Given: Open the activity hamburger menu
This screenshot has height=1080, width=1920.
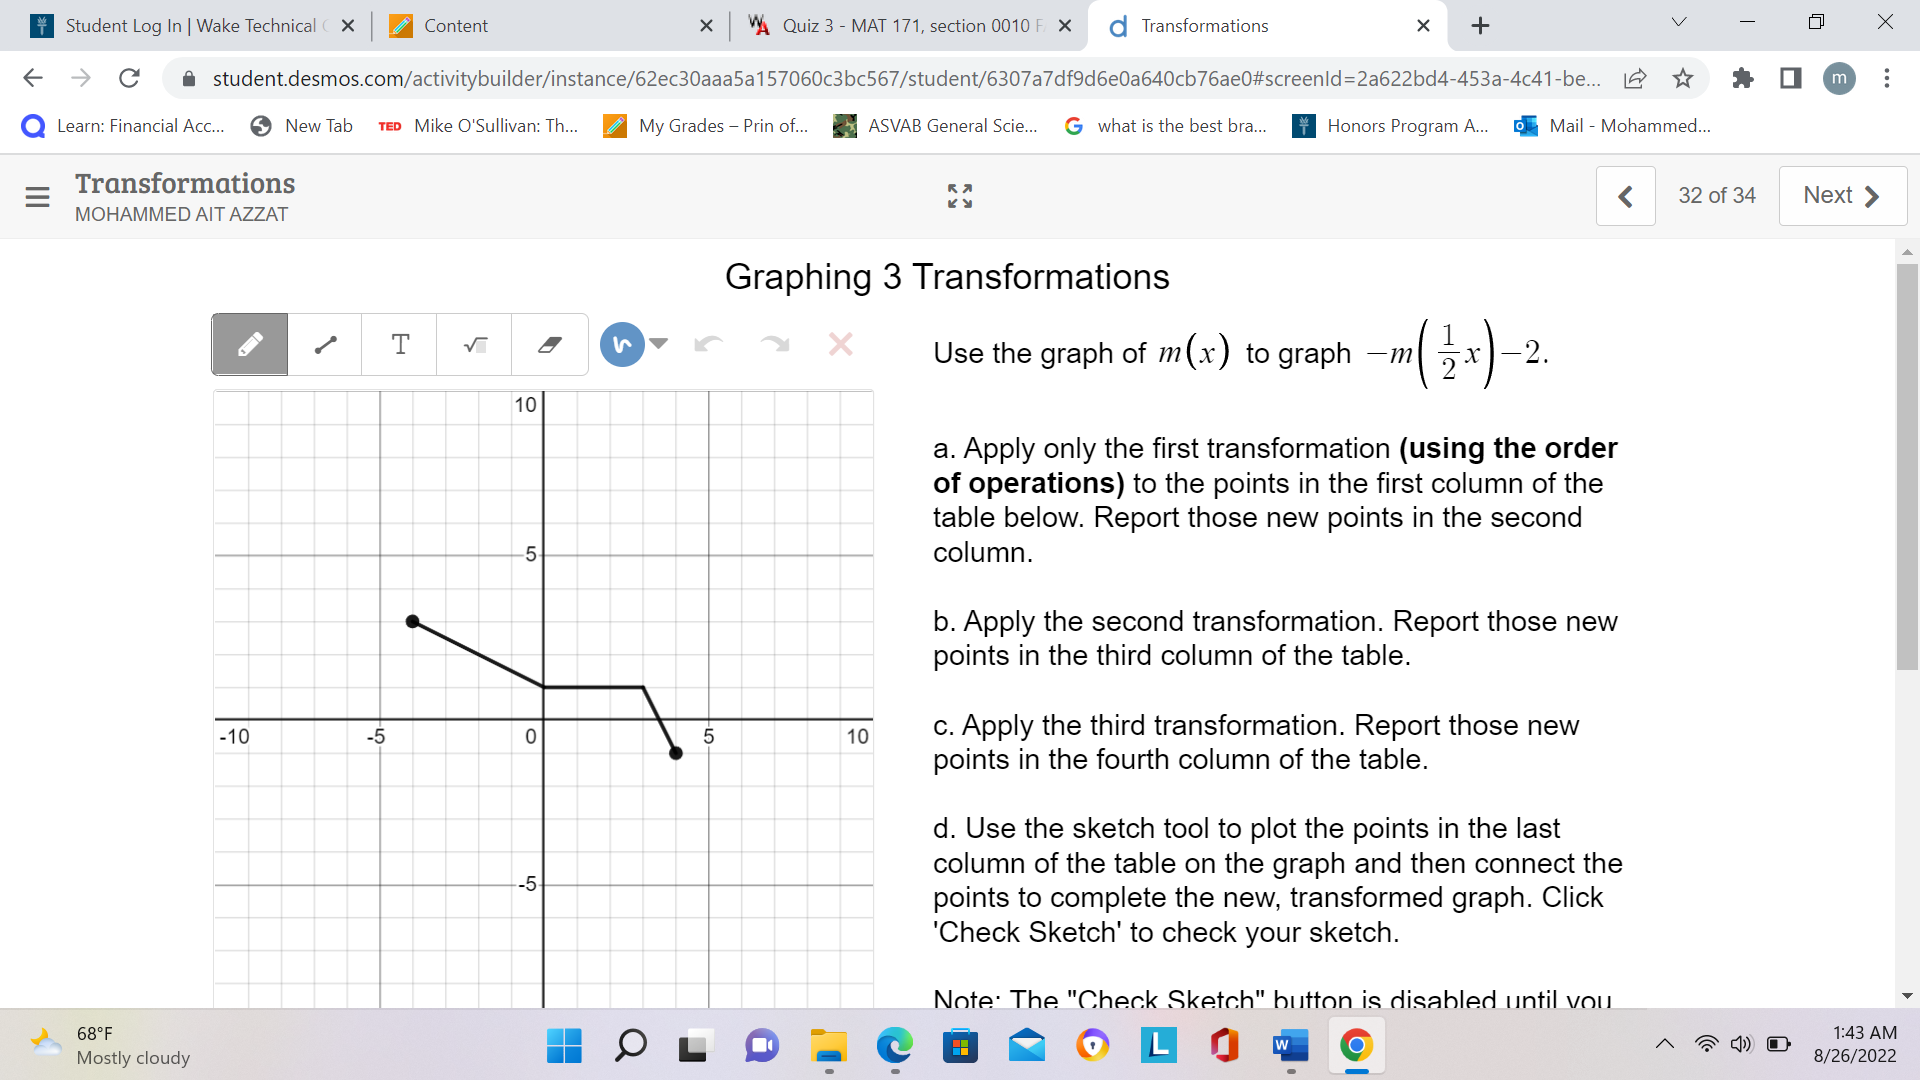Looking at the screenshot, I should pyautogui.click(x=37, y=196).
